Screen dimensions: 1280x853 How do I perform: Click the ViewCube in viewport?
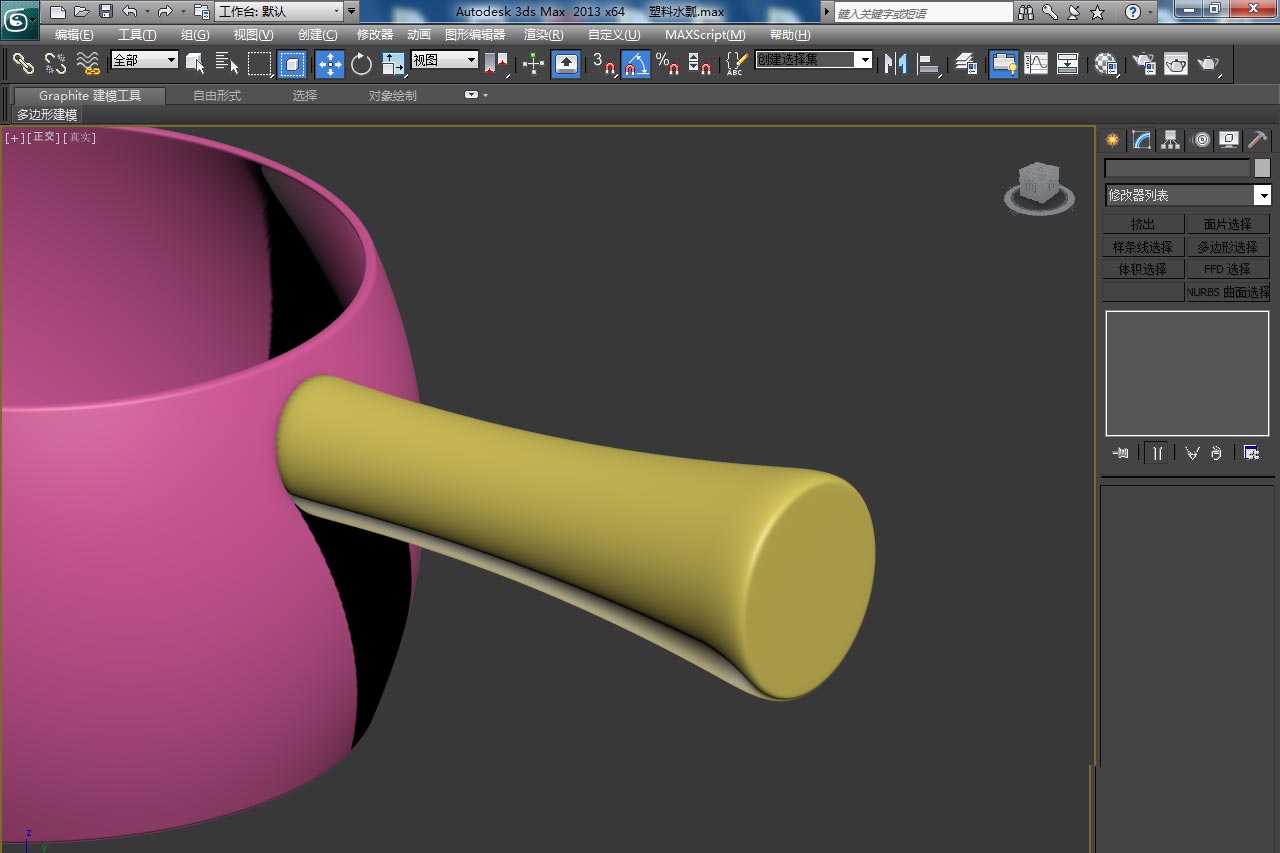point(1039,187)
